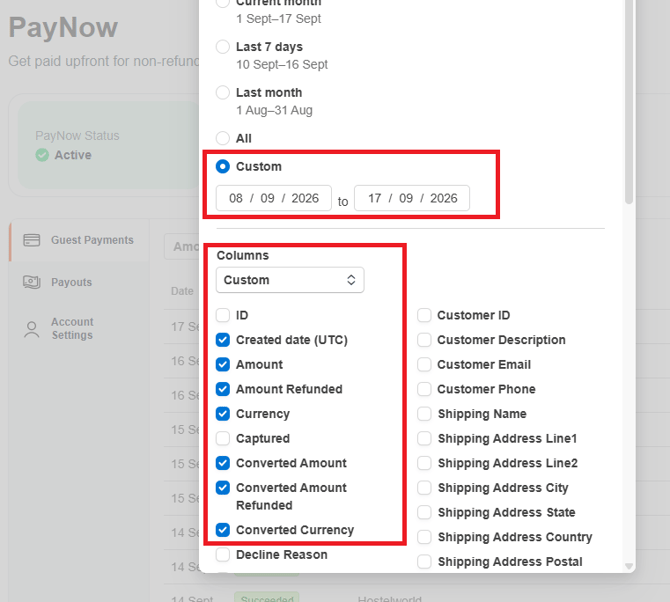Tick the Shipping Address Postal checkbox
This screenshot has width=670, height=602.
[424, 561]
